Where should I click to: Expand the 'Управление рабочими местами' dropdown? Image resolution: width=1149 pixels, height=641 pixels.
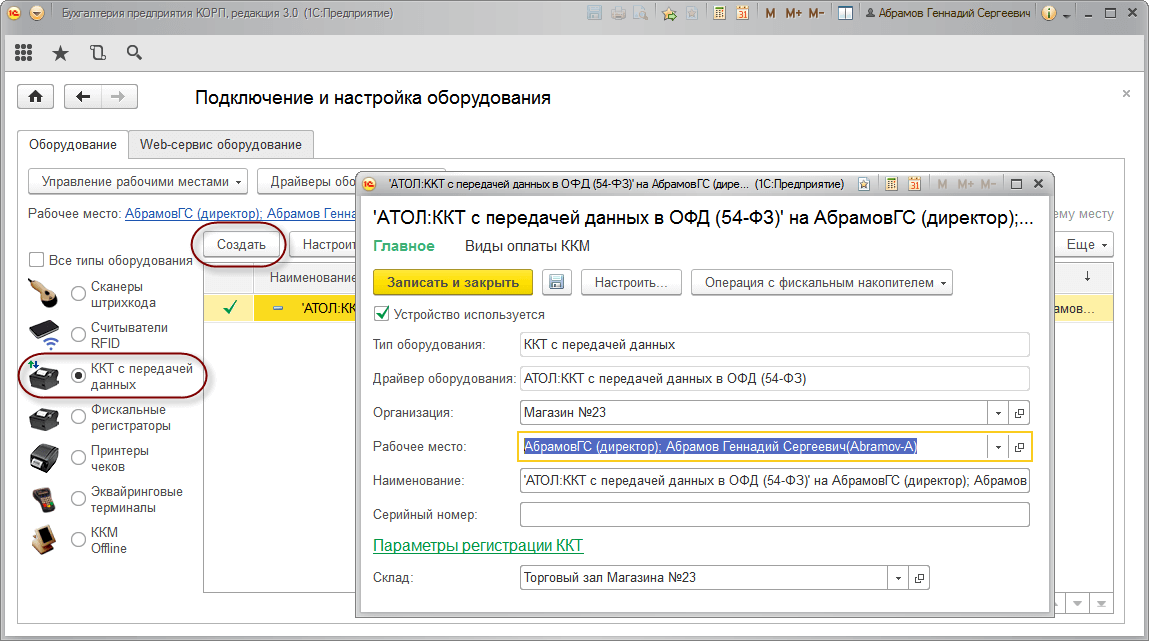(x=138, y=181)
